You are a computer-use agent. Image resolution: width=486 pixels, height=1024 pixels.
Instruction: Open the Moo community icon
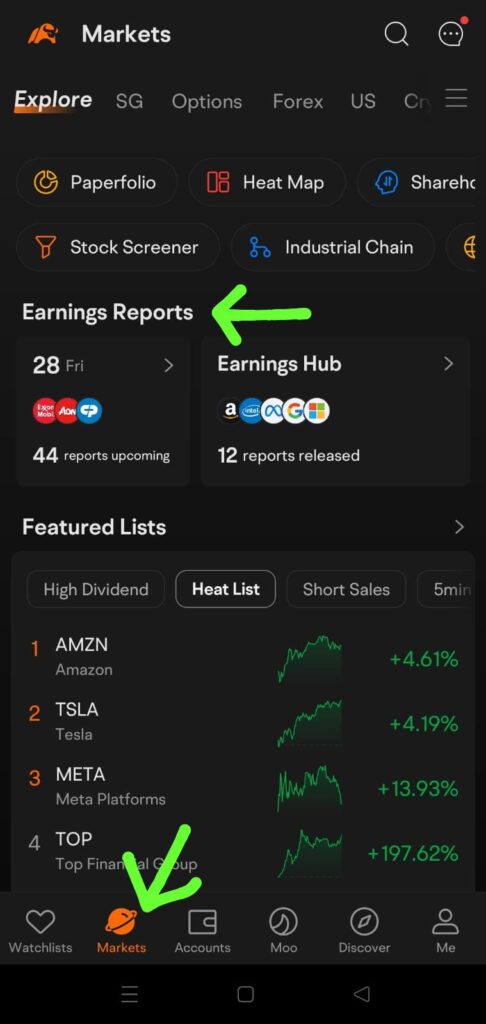pos(284,922)
